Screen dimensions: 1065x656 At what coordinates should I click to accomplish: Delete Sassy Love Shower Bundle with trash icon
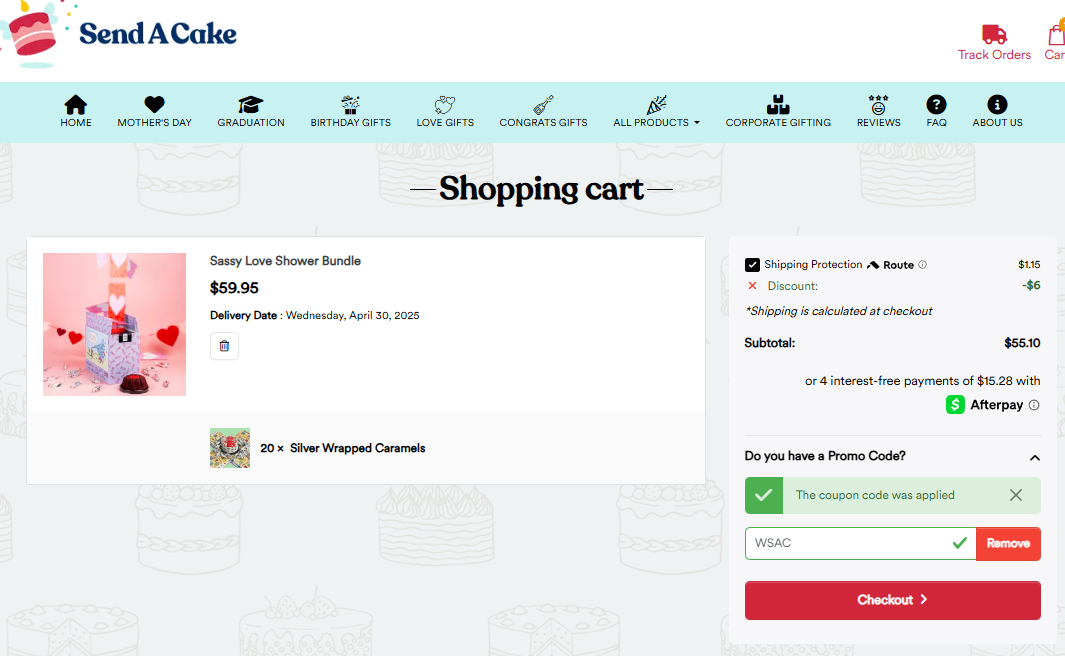coord(224,346)
